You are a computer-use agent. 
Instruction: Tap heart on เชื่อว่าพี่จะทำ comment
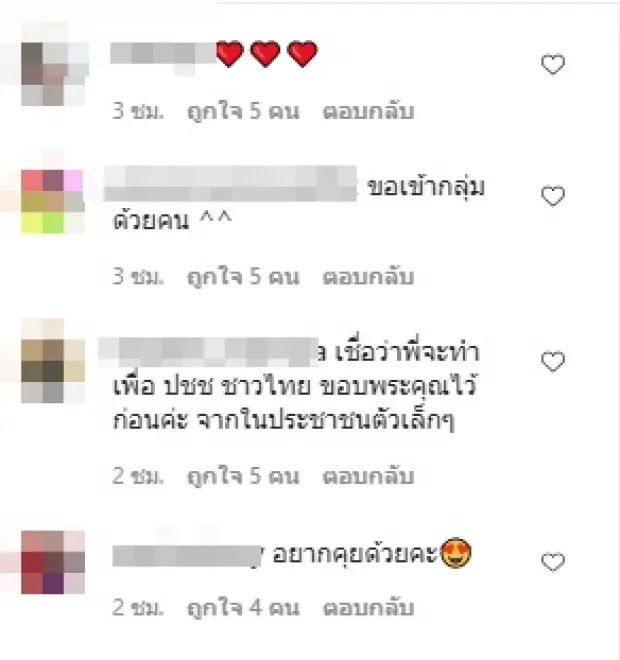[x=553, y=362]
